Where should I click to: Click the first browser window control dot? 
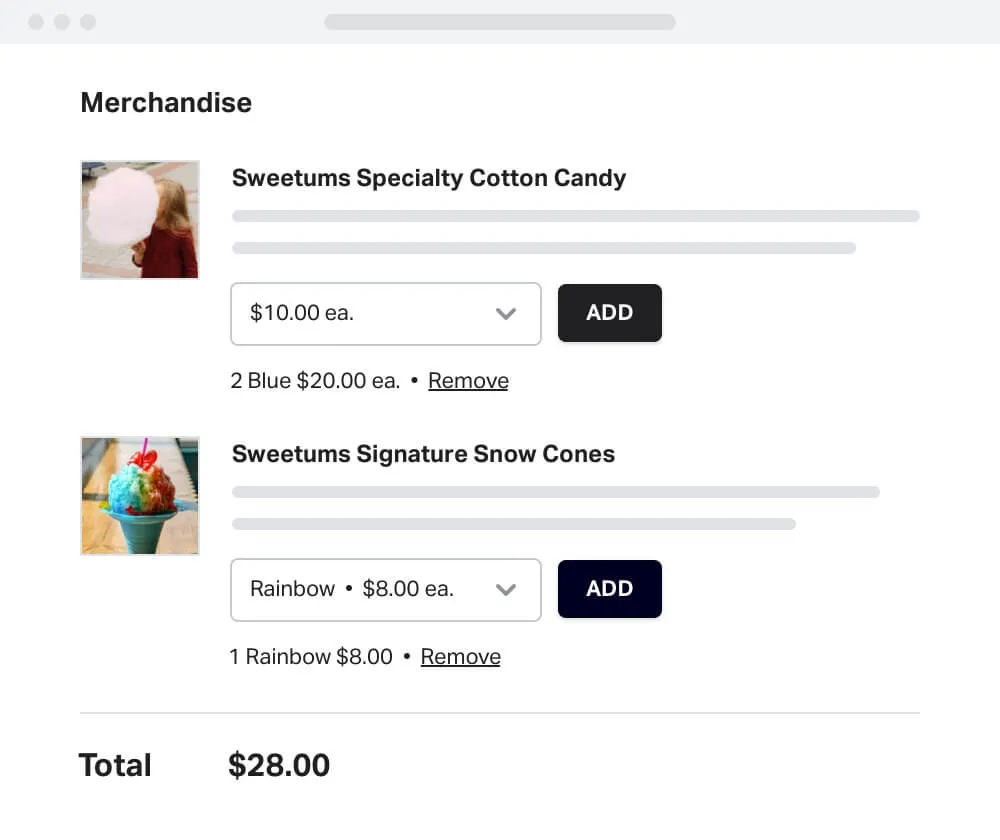point(36,21)
